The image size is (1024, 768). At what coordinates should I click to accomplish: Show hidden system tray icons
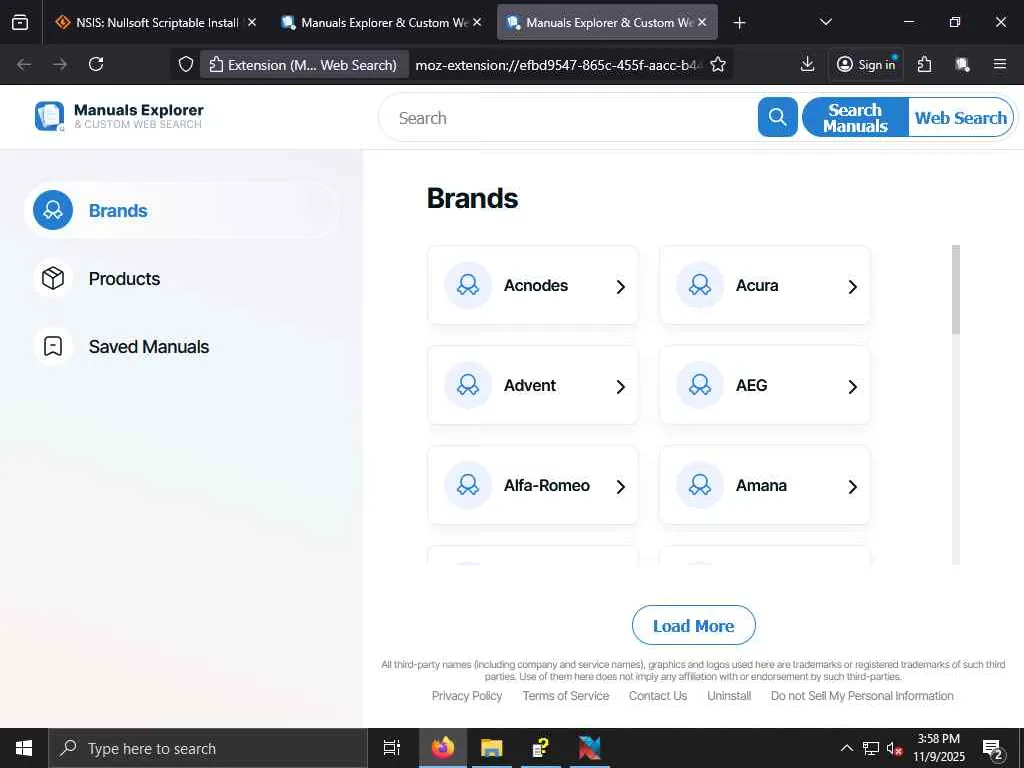point(846,748)
